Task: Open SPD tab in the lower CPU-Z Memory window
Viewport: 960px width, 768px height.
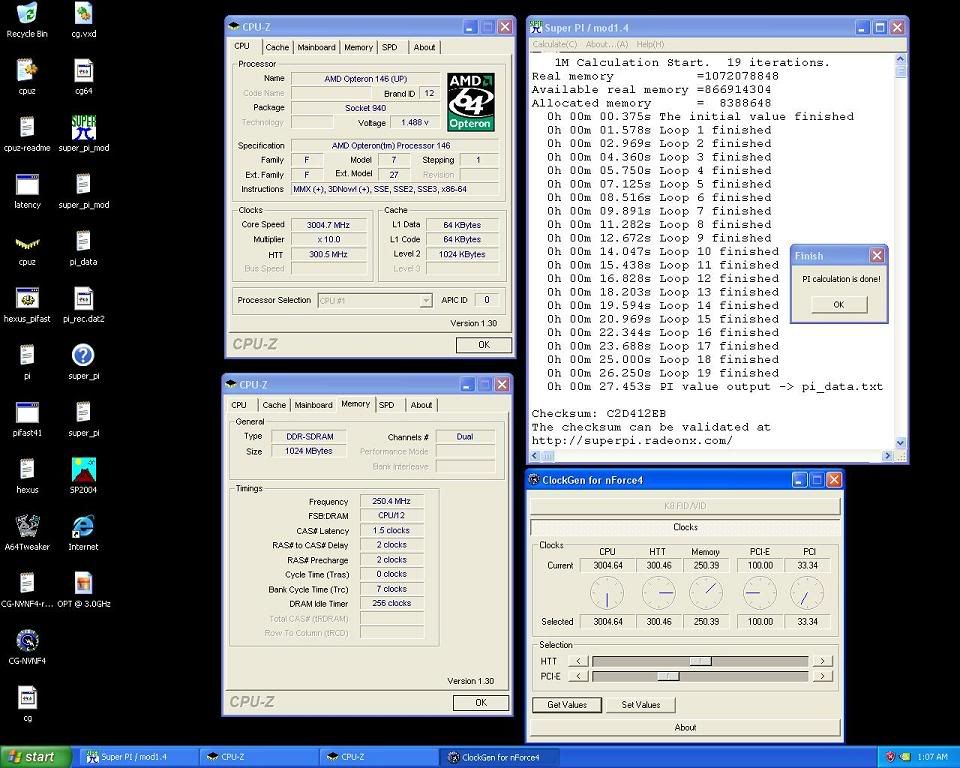Action: pos(386,405)
